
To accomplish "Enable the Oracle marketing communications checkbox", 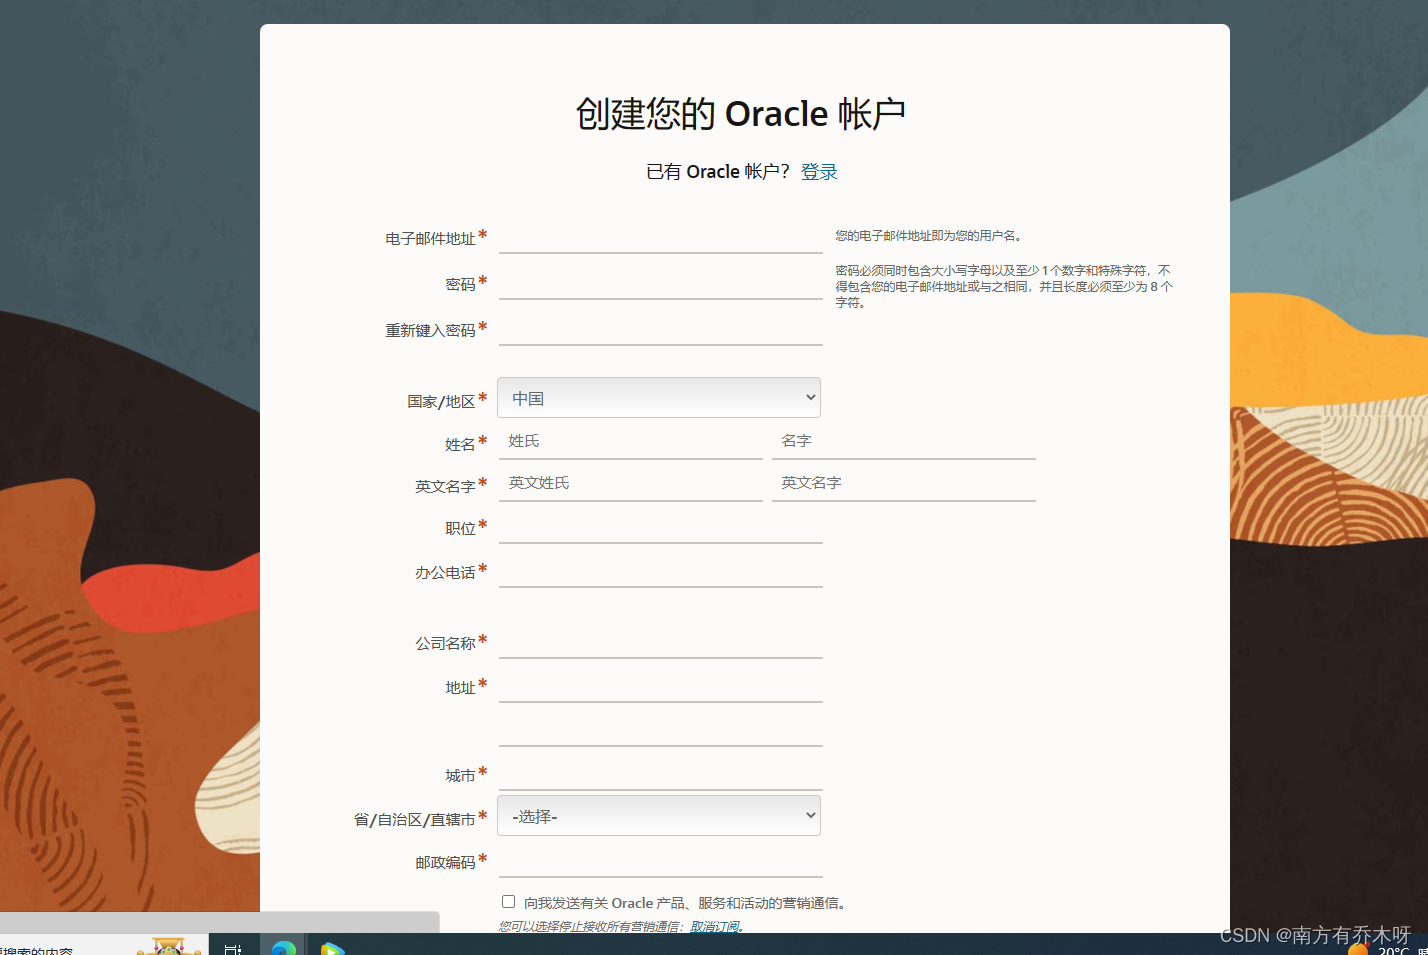I will [x=508, y=901].
